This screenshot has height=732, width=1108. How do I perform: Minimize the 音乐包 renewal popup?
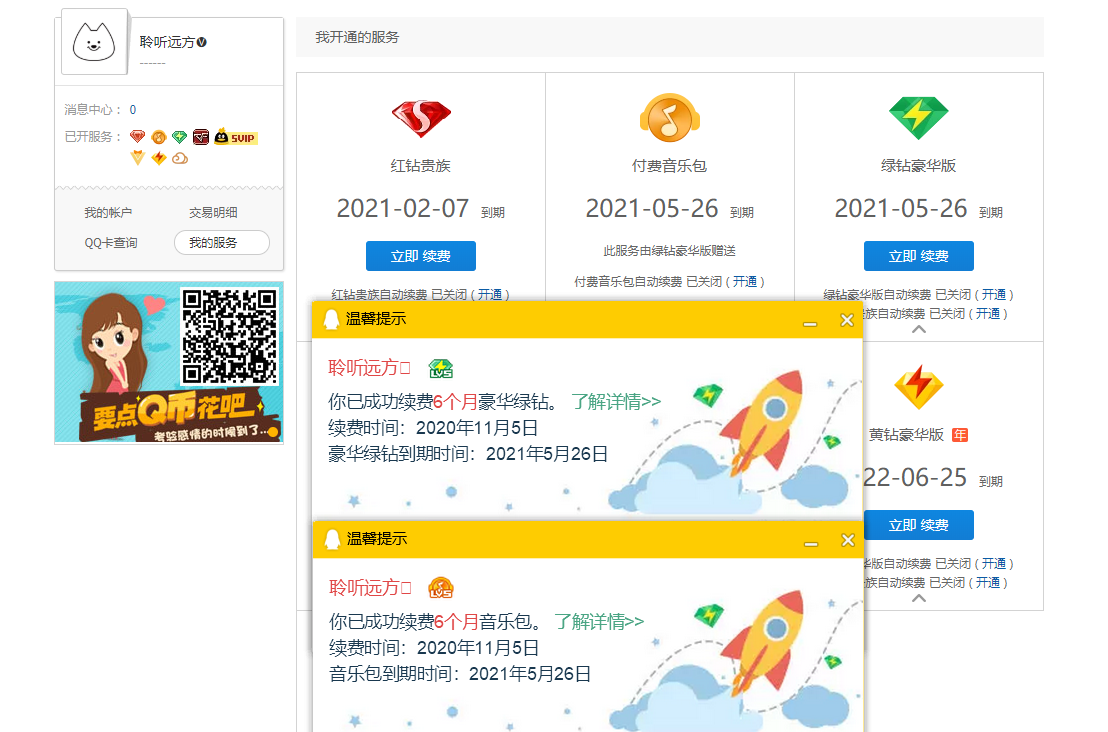pos(811,543)
